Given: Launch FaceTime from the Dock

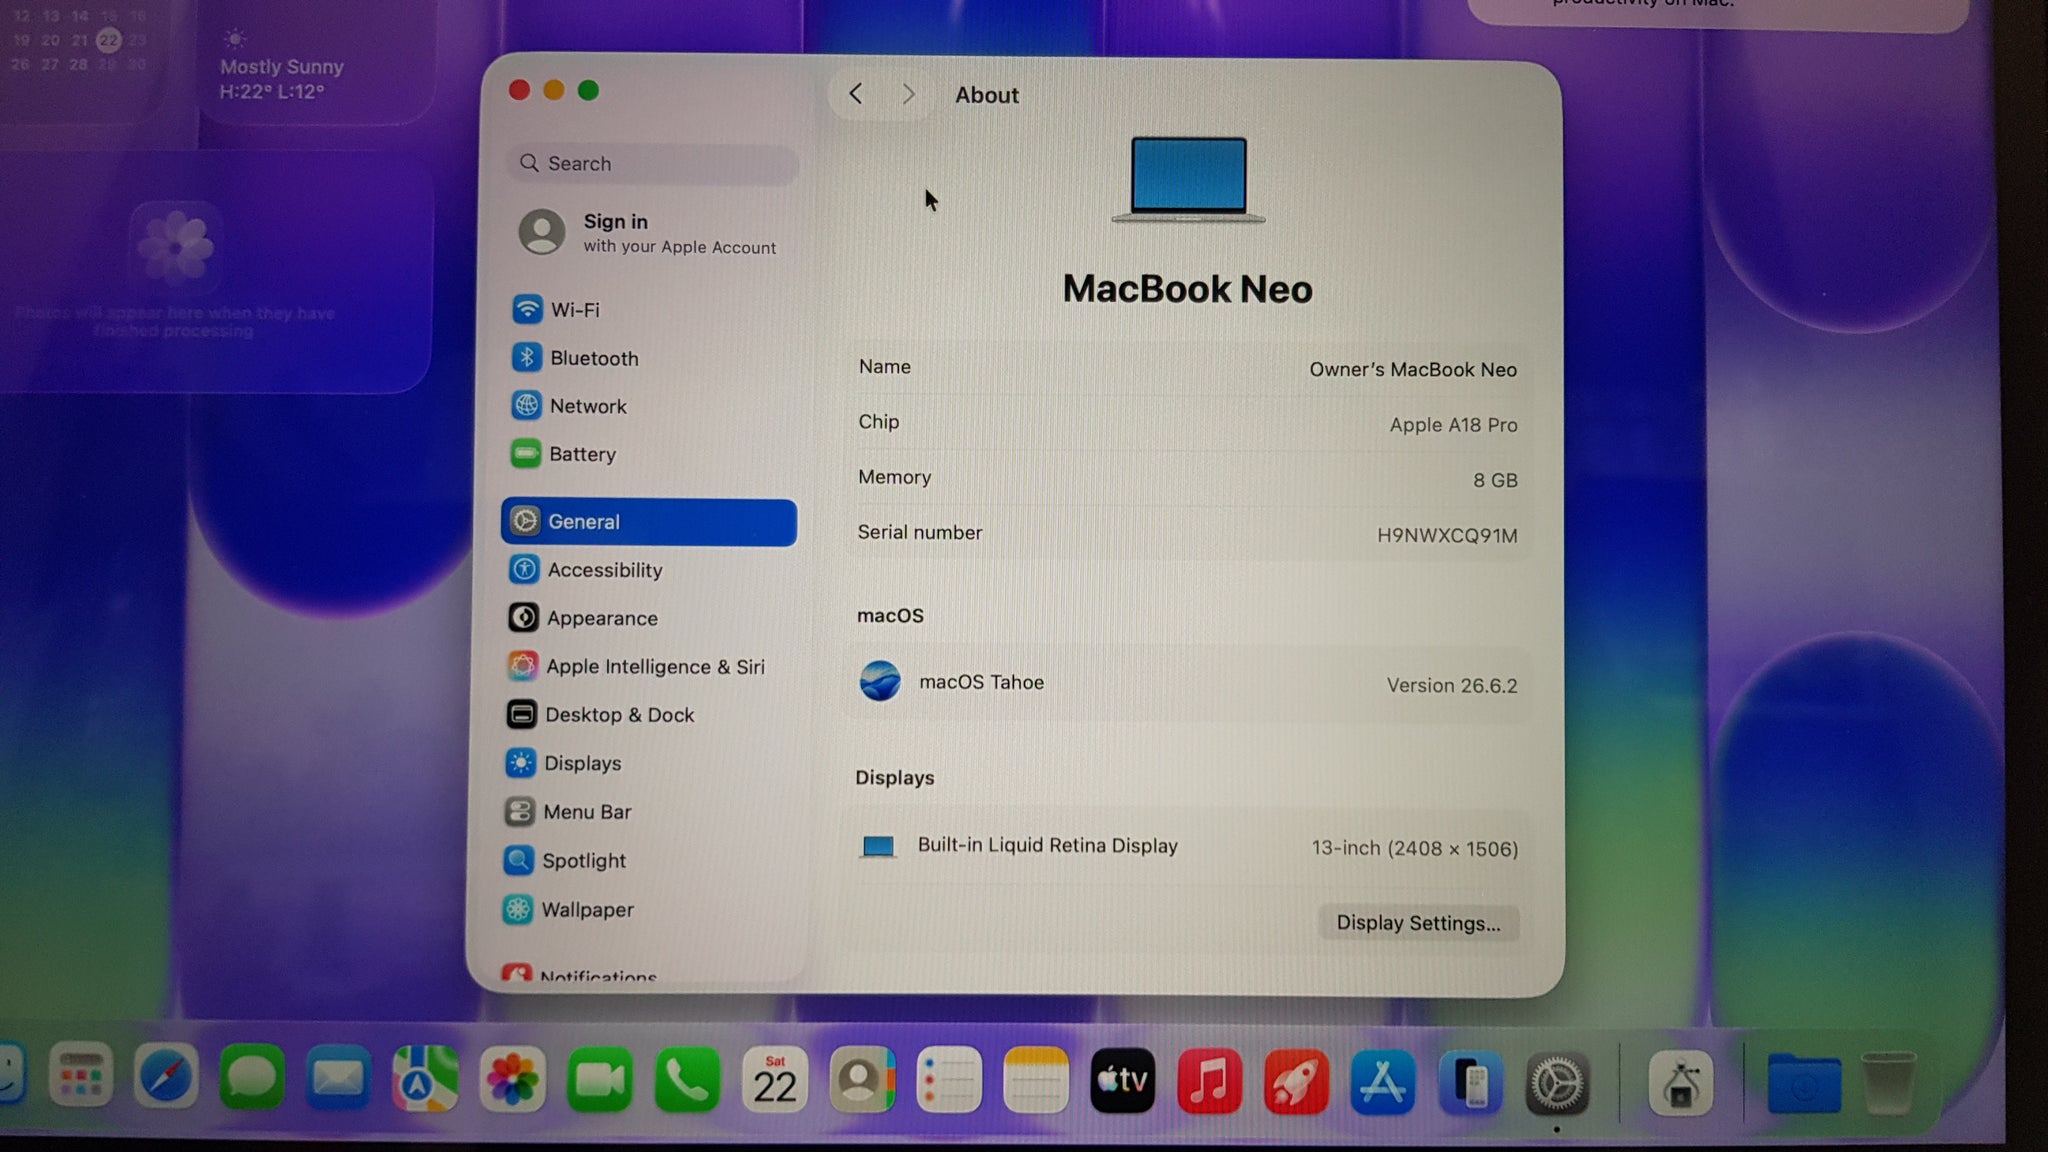Looking at the screenshot, I should click(600, 1080).
